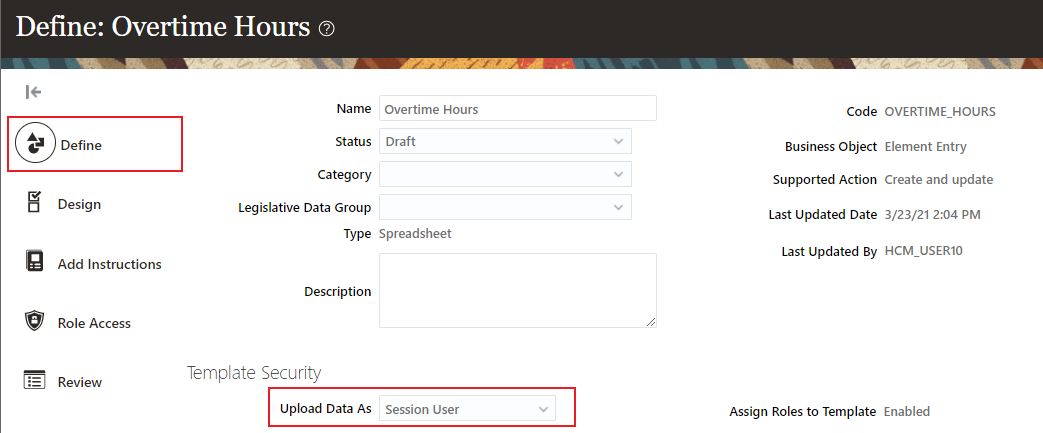1043x433 pixels.
Task: Open the Add Instructions tab
Action: (x=109, y=264)
